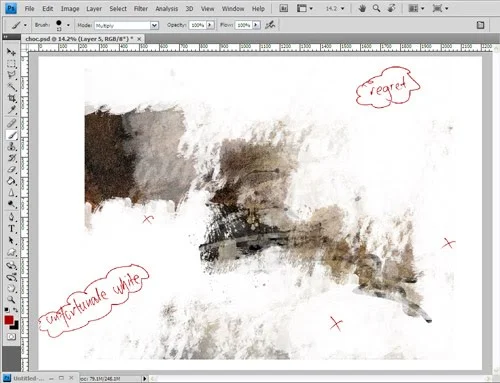500x383 pixels.
Task: Open the Brush preset picker arrow
Action: pos(68,25)
